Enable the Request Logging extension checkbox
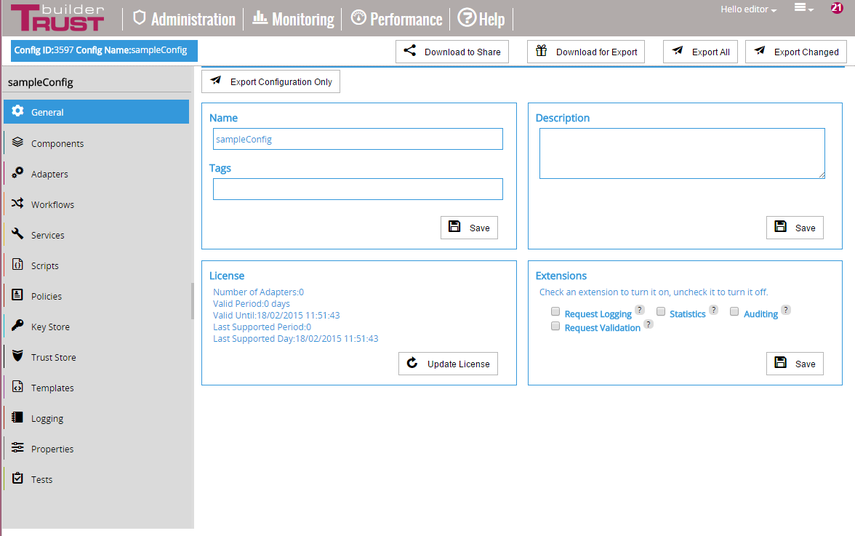 coord(555,311)
